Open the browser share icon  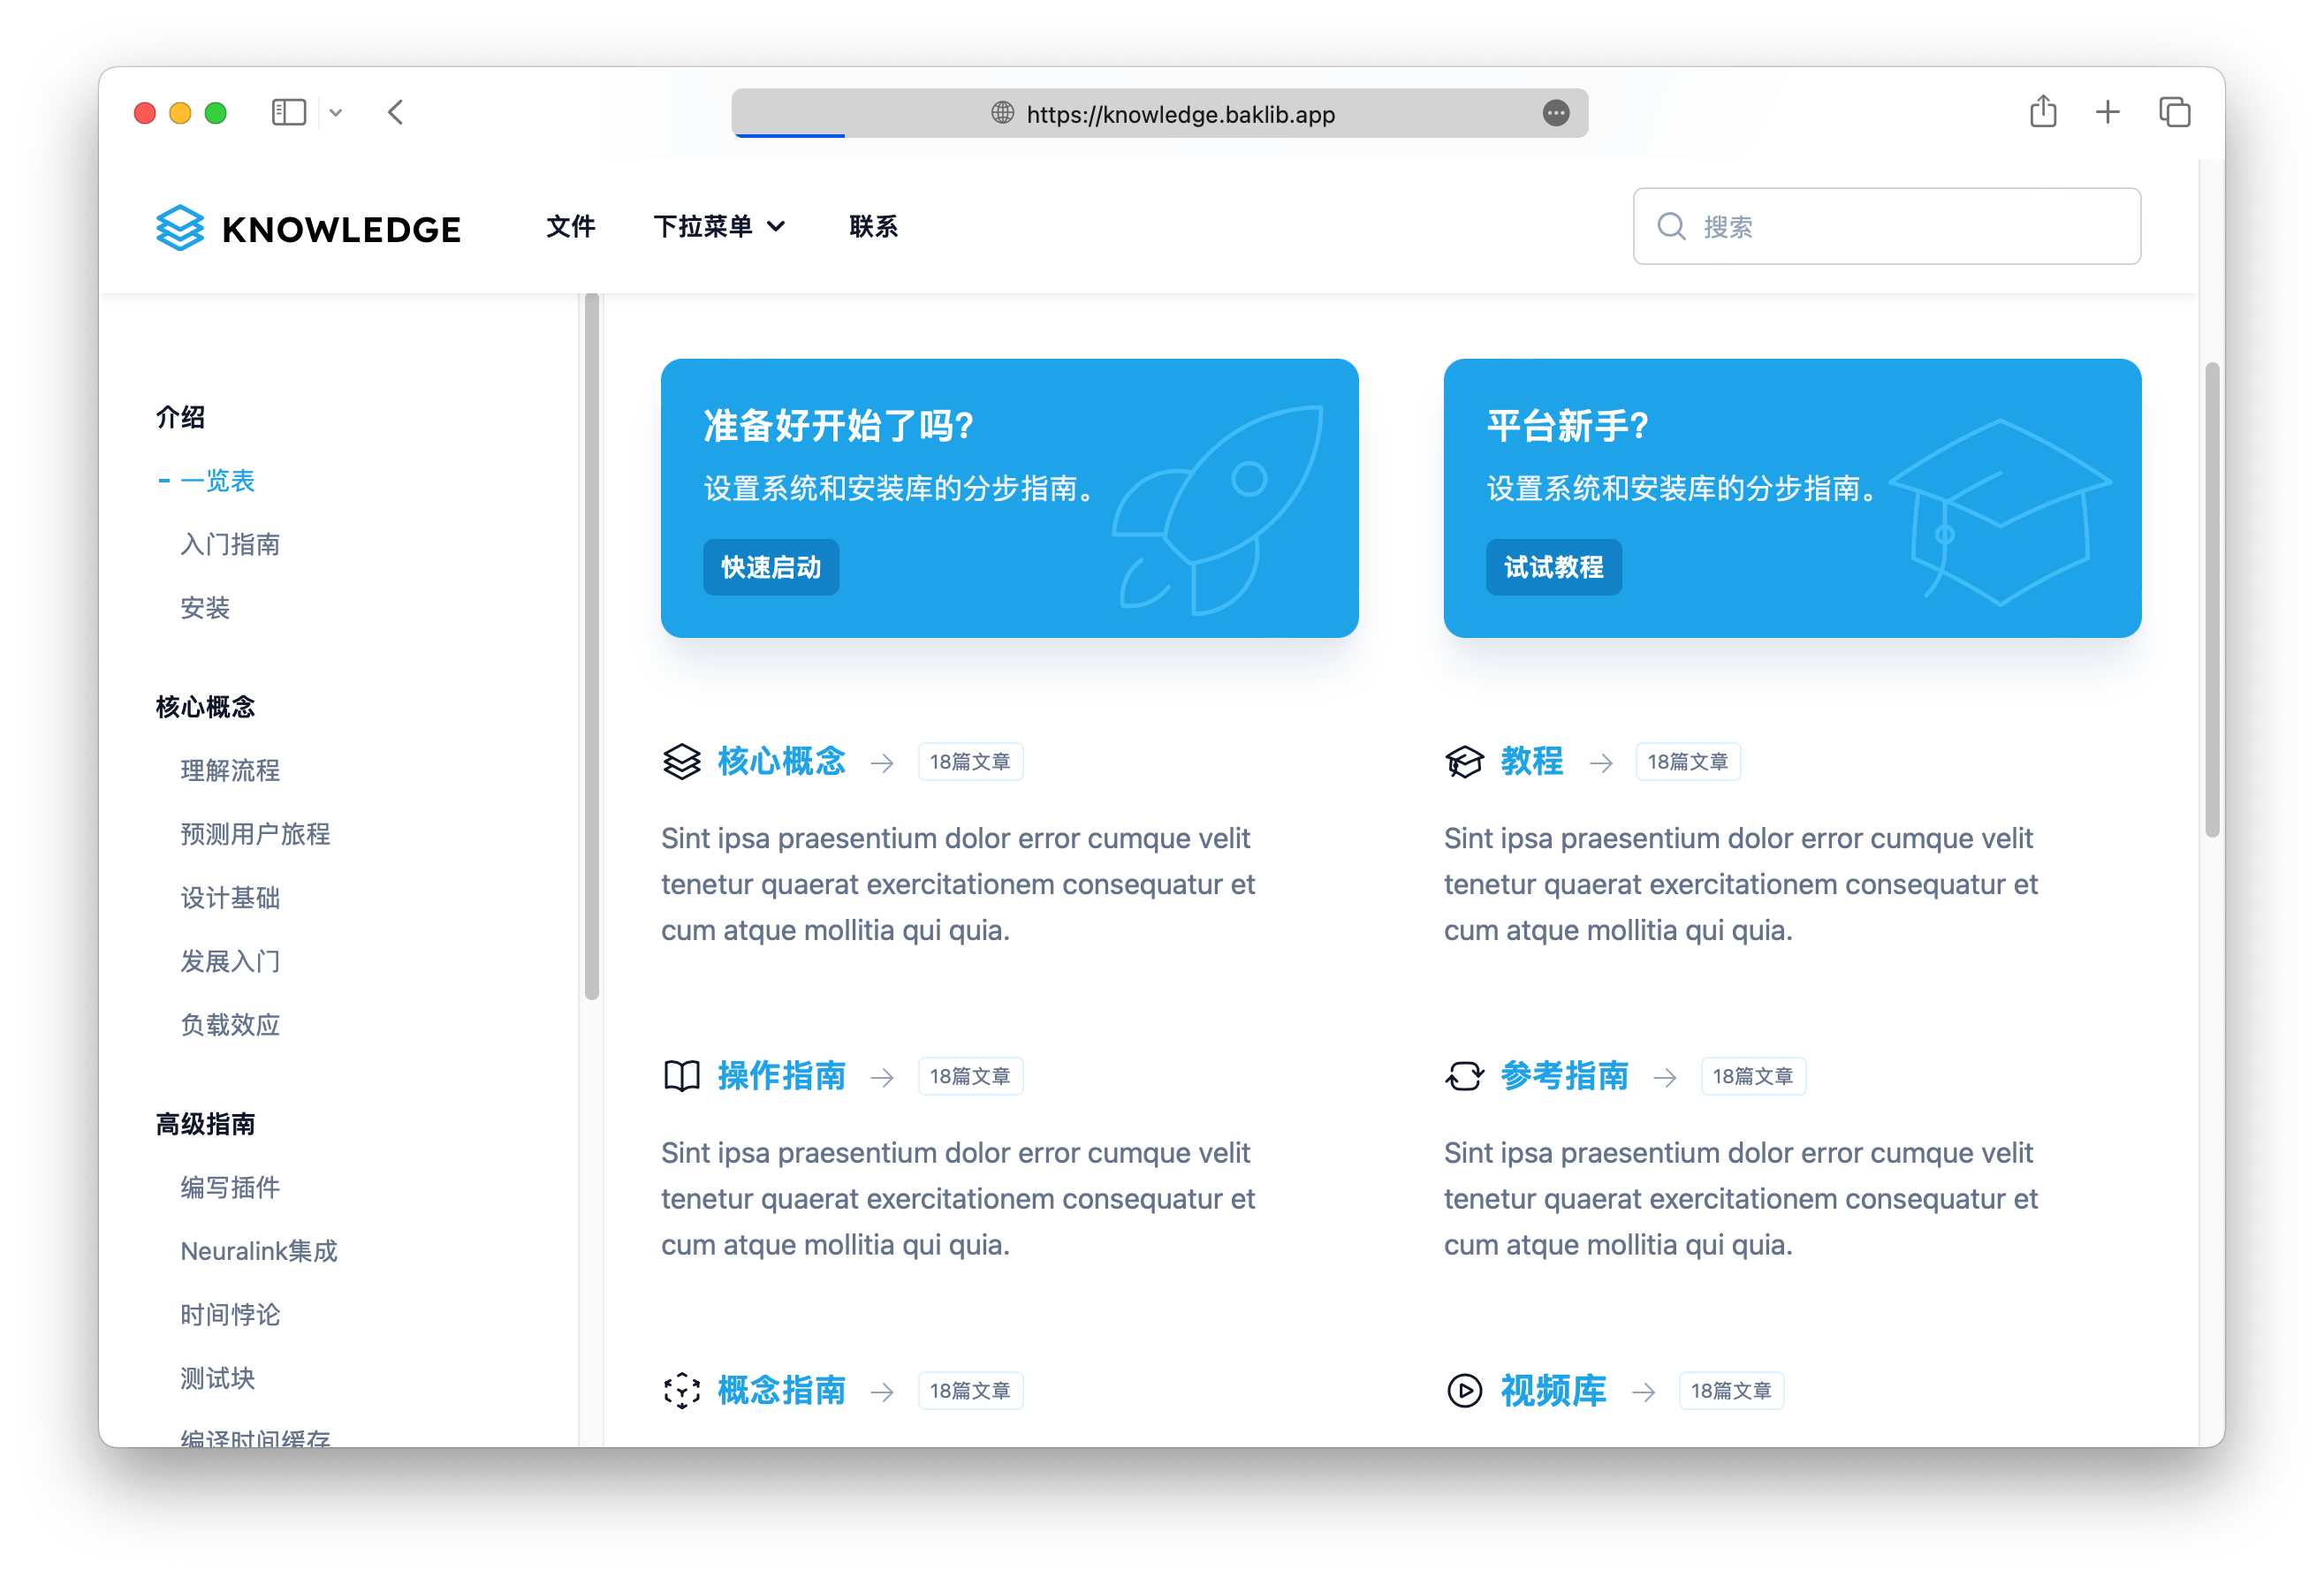click(x=2043, y=112)
